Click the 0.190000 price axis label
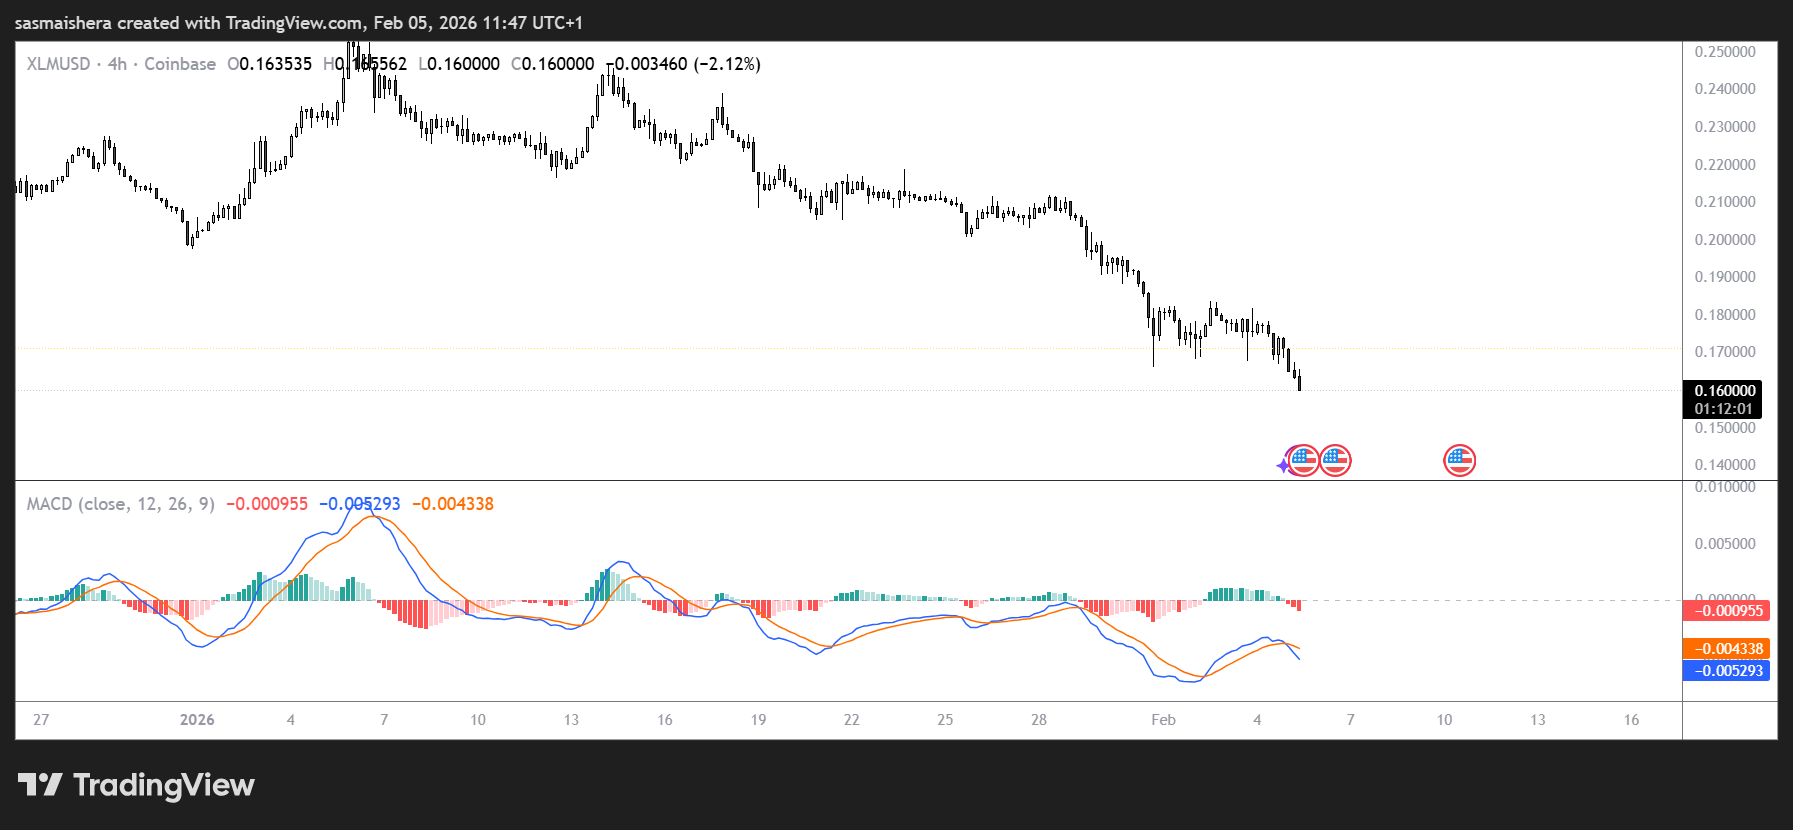This screenshot has height=830, width=1793. tap(1725, 277)
